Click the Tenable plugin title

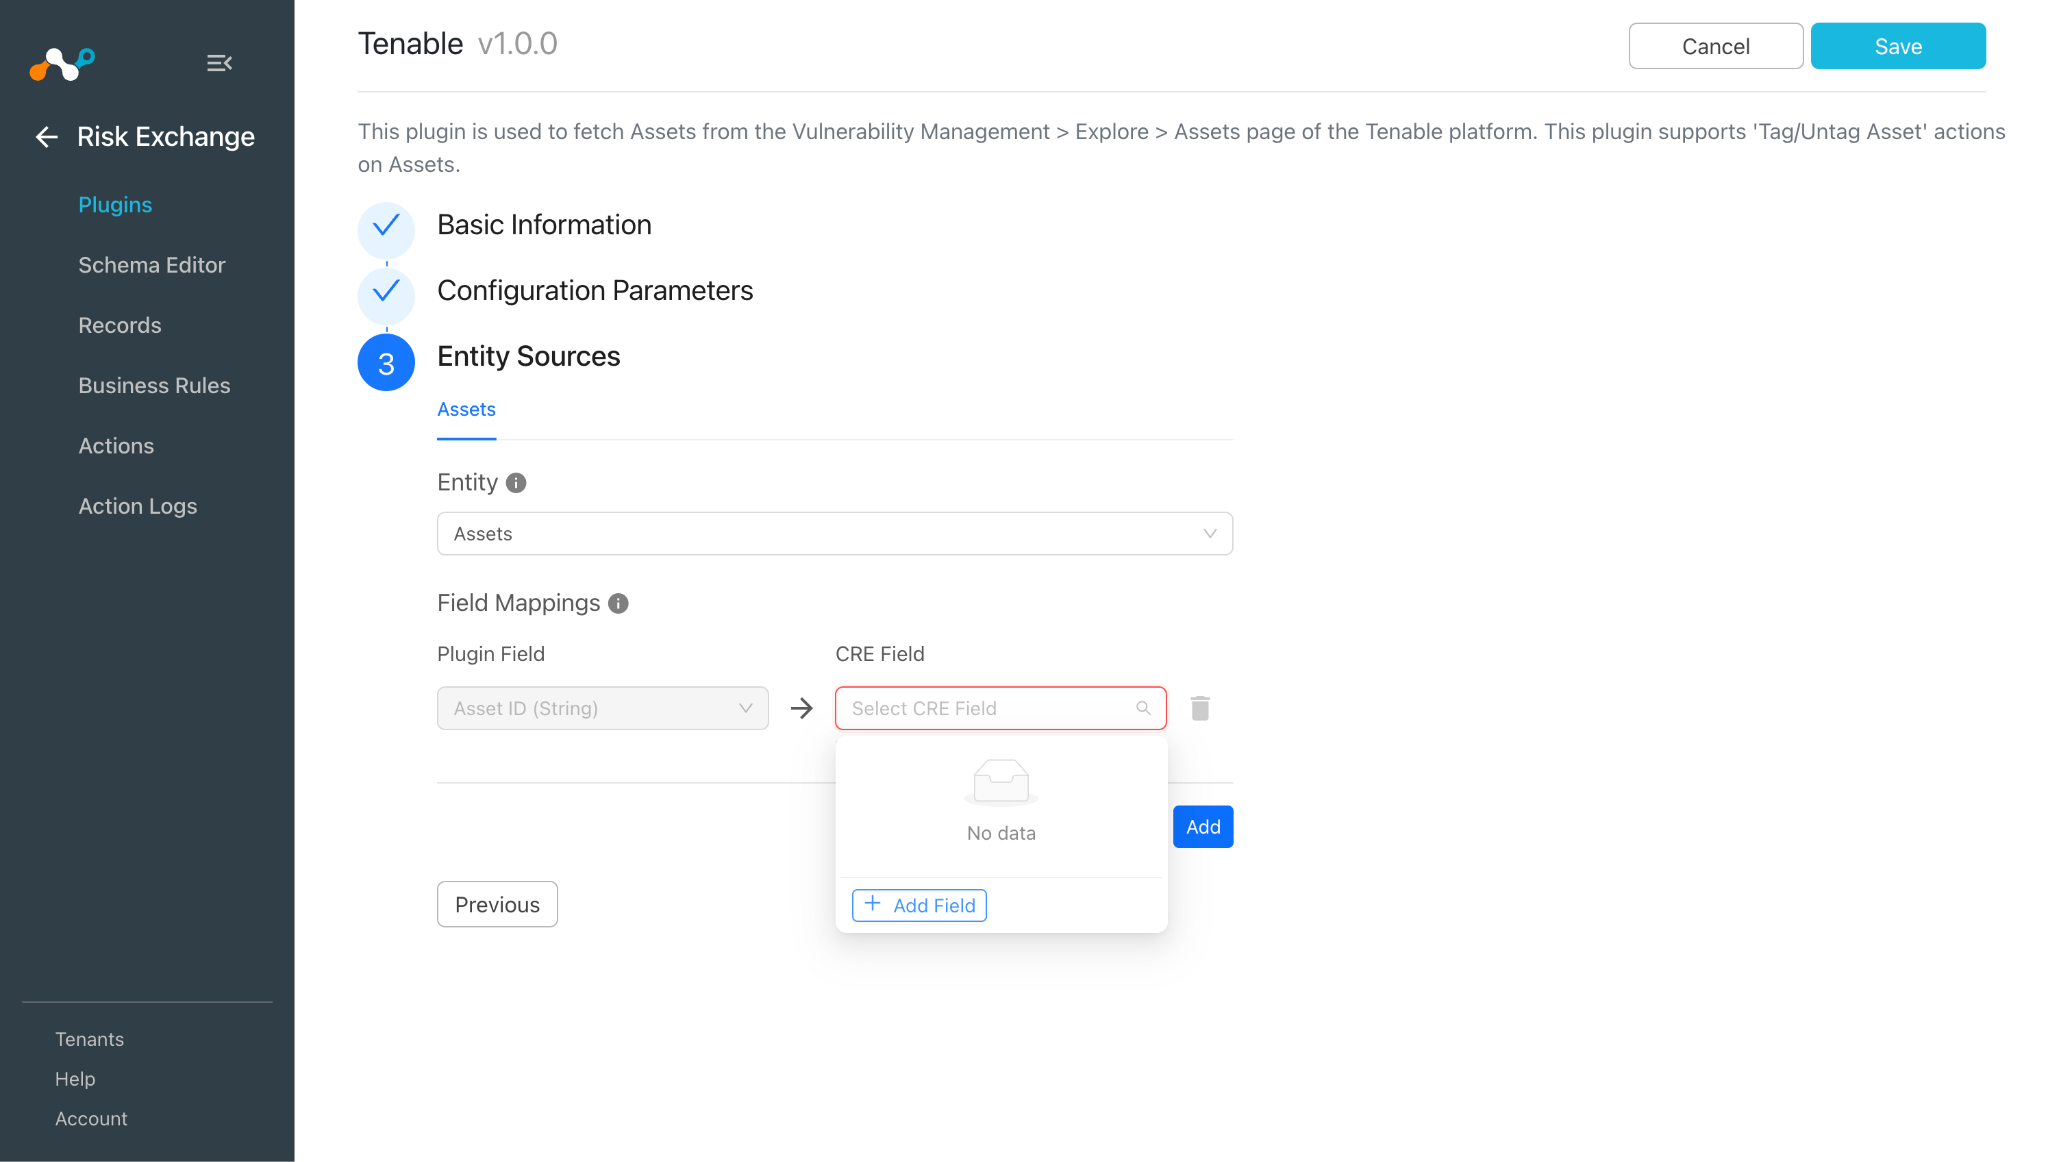coord(410,44)
